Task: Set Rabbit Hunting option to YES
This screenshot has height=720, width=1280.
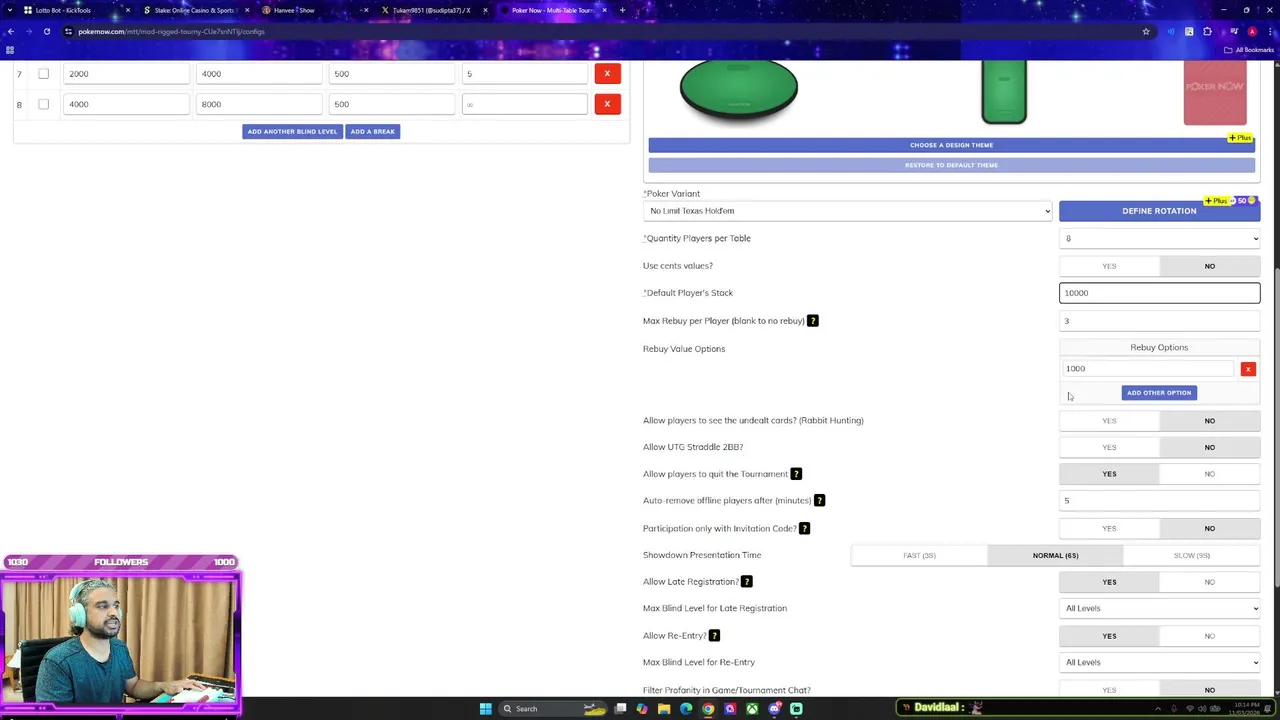Action: point(1109,421)
